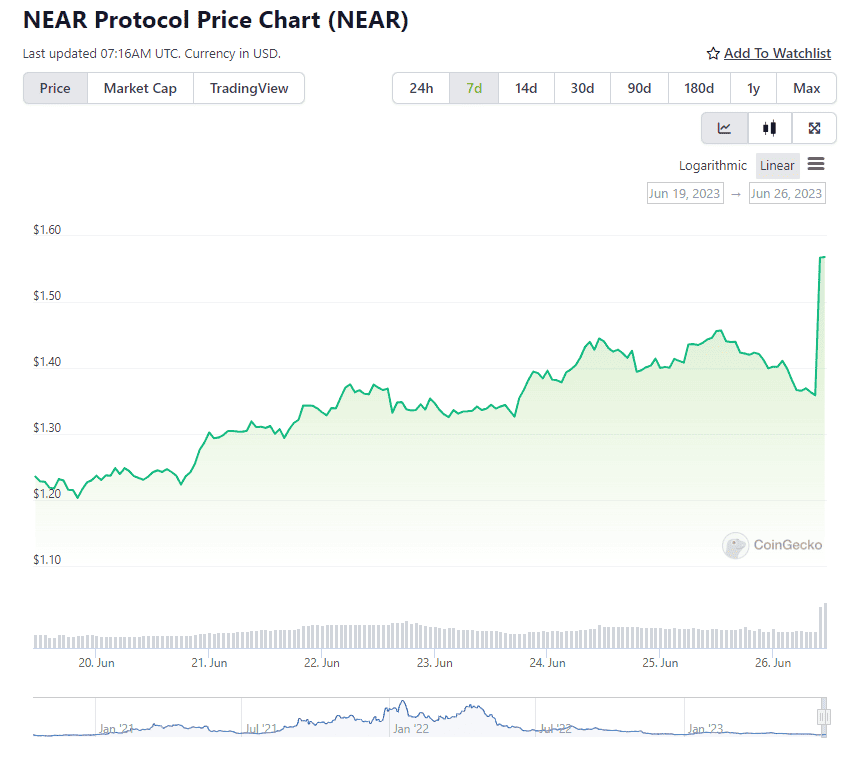Enable the 7d time range option
The image size is (852, 757).
pos(473,88)
